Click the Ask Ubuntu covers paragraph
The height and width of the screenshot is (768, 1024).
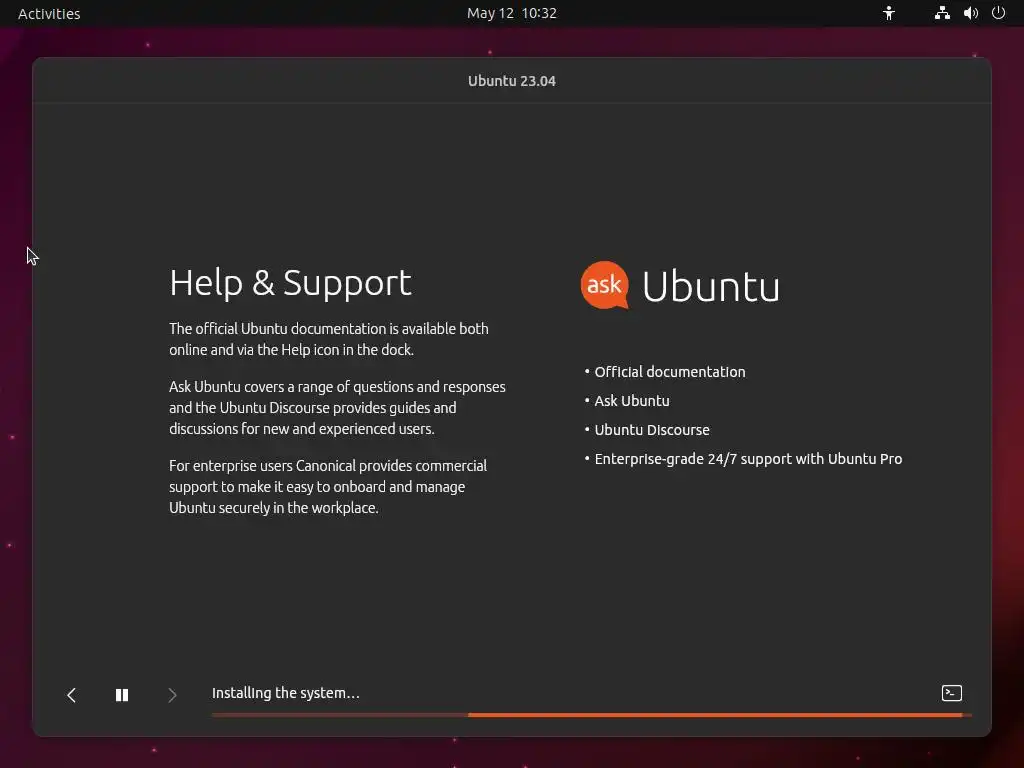click(x=337, y=408)
